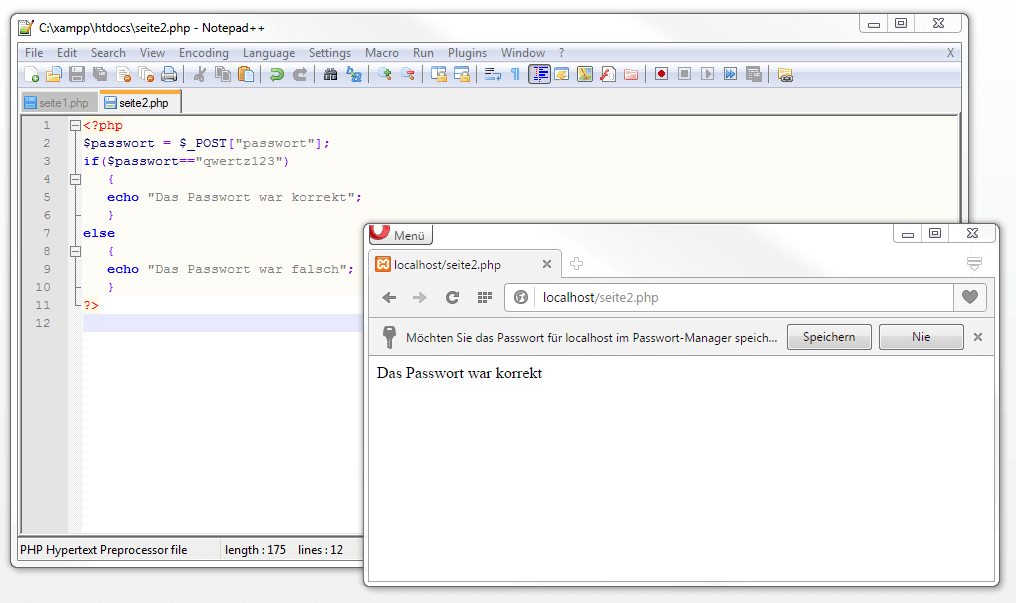Open the Function List panel
The image size is (1016, 603).
[608, 74]
